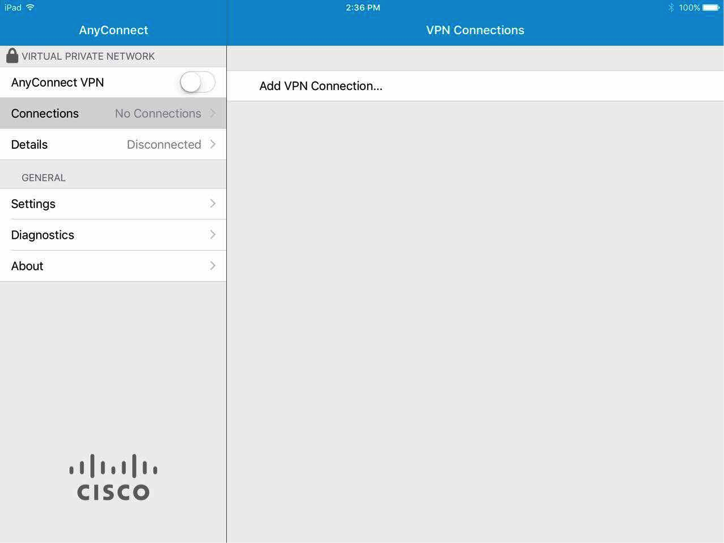
Task: Tap the lock icon beside Virtual Private Network
Action: [12, 56]
